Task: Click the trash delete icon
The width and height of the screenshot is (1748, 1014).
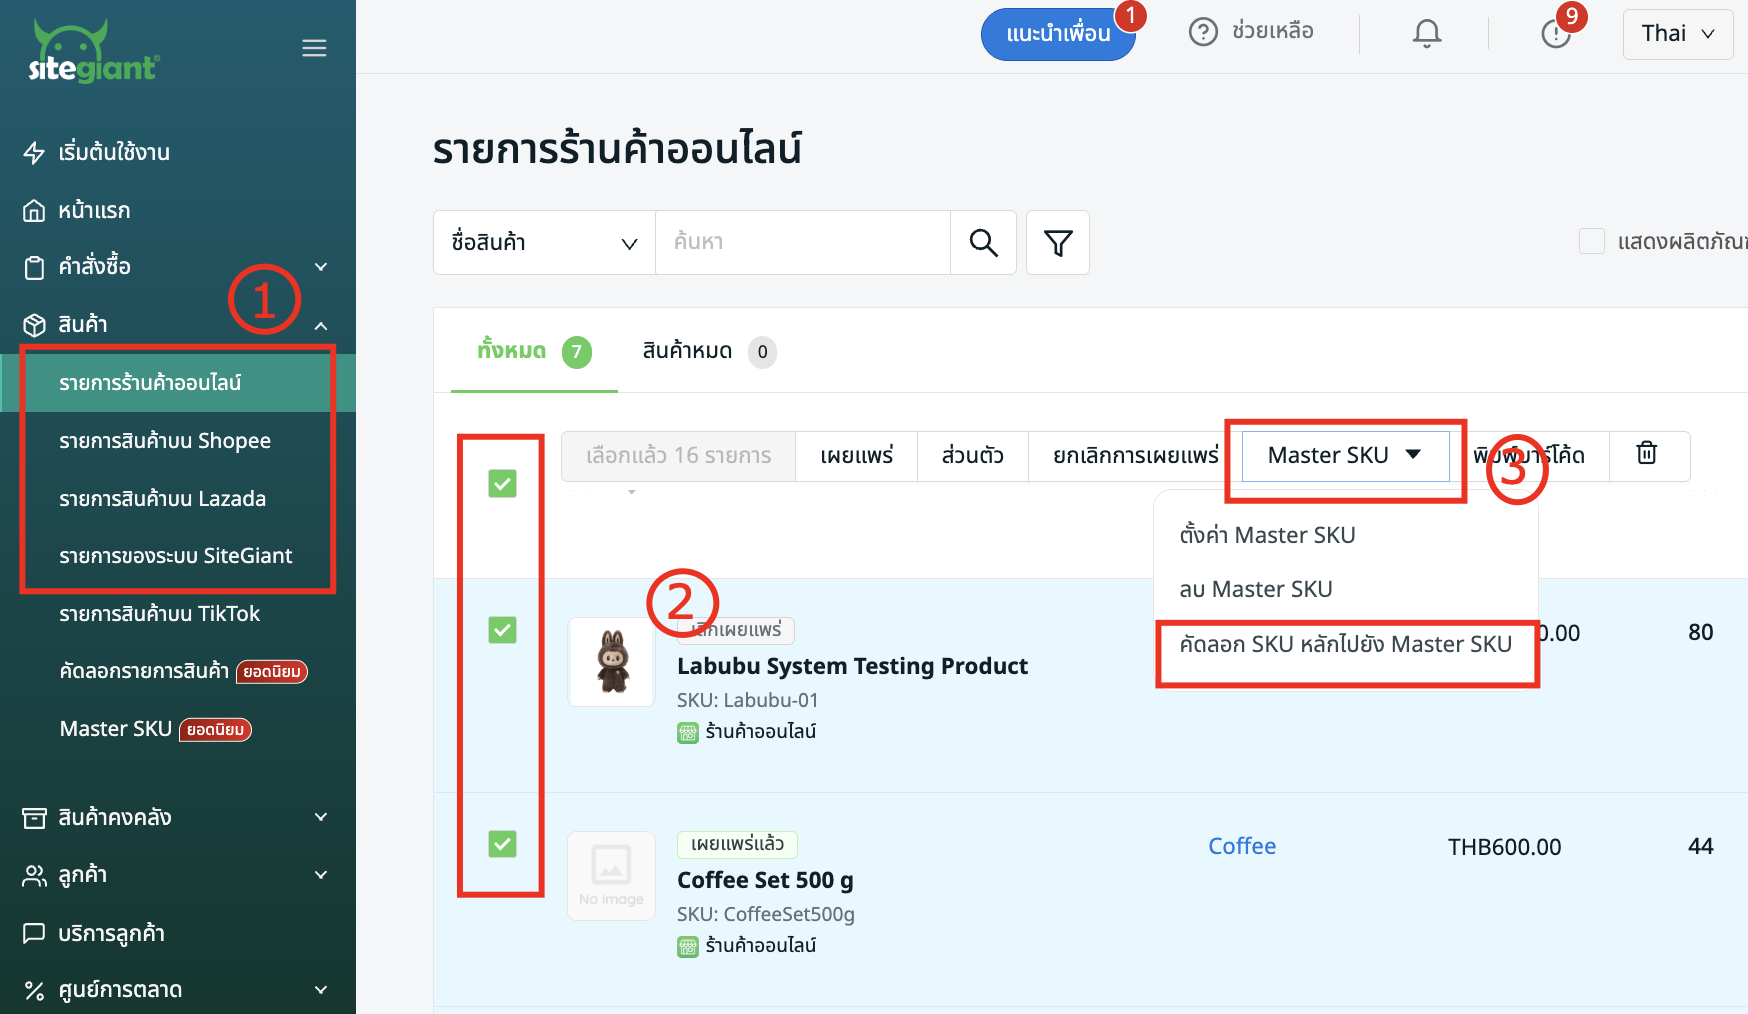Action: [x=1646, y=454]
